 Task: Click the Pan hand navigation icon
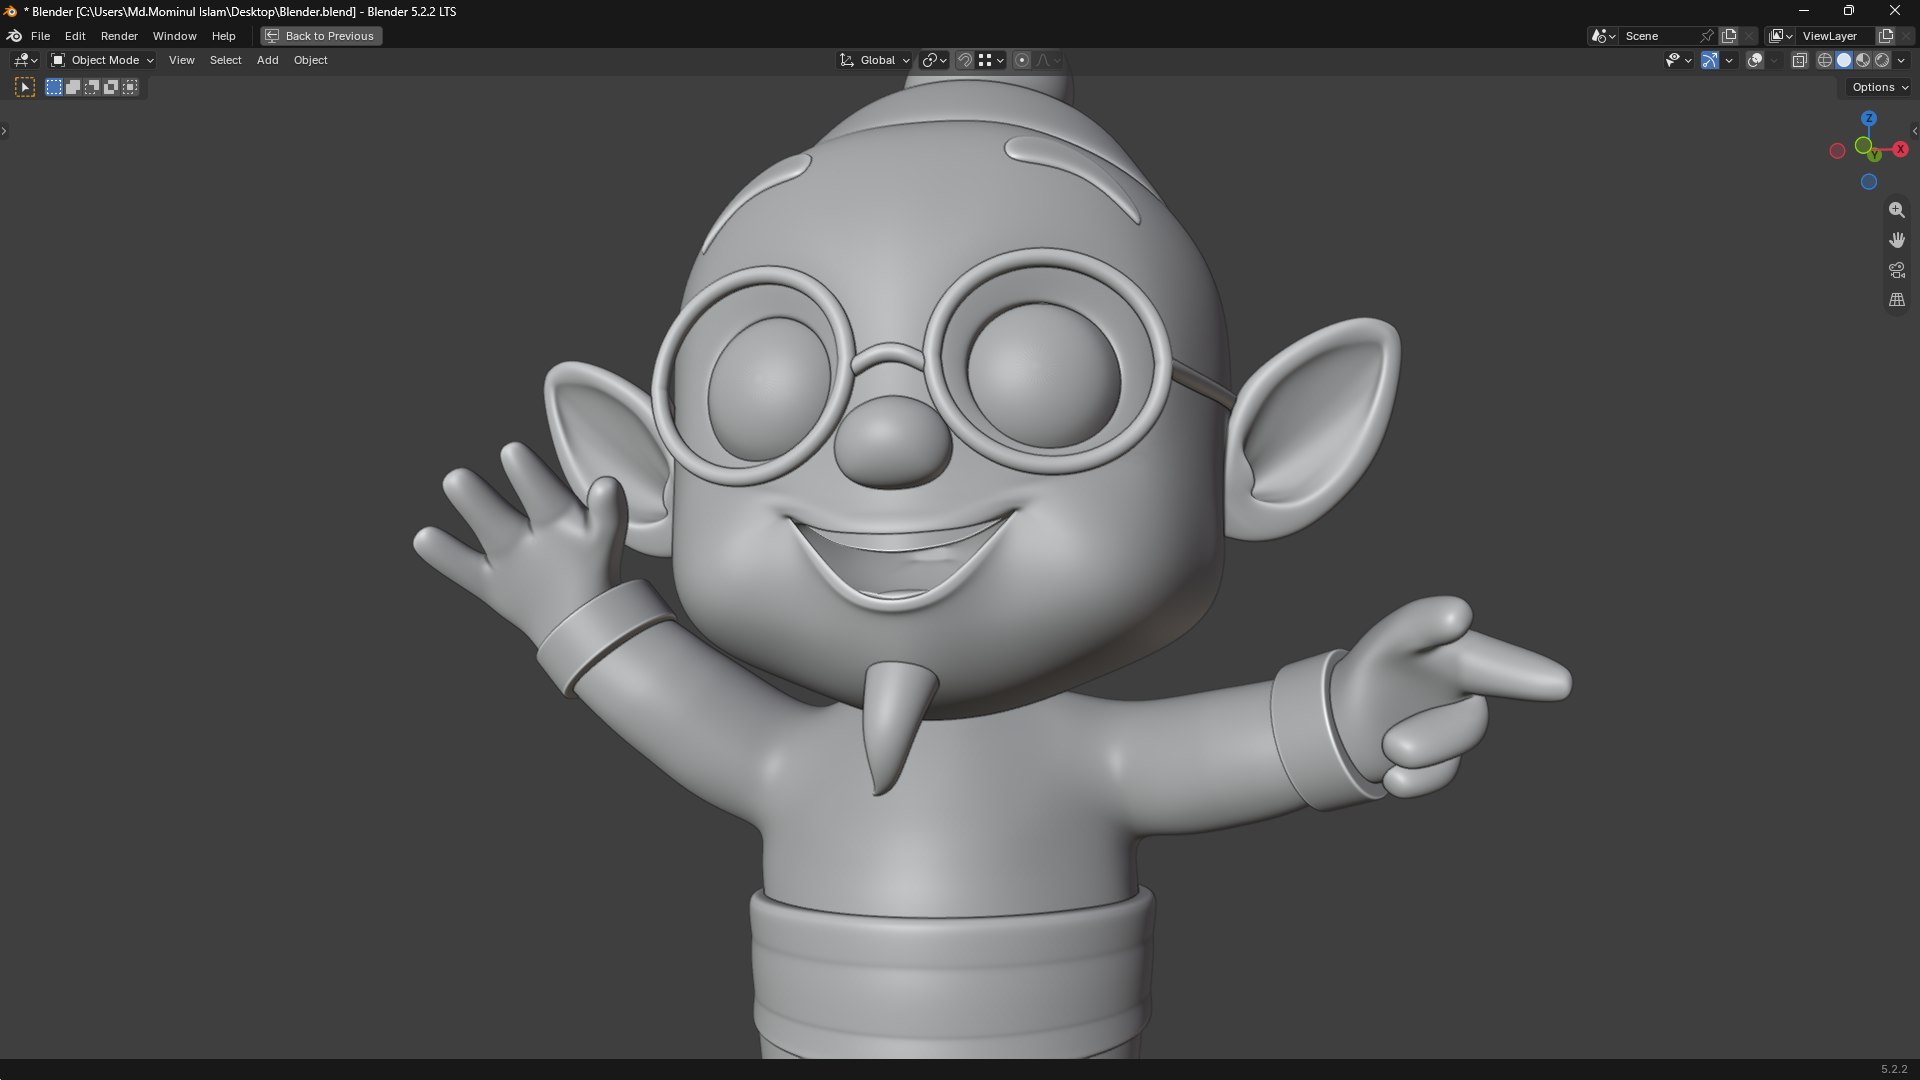(1896, 241)
